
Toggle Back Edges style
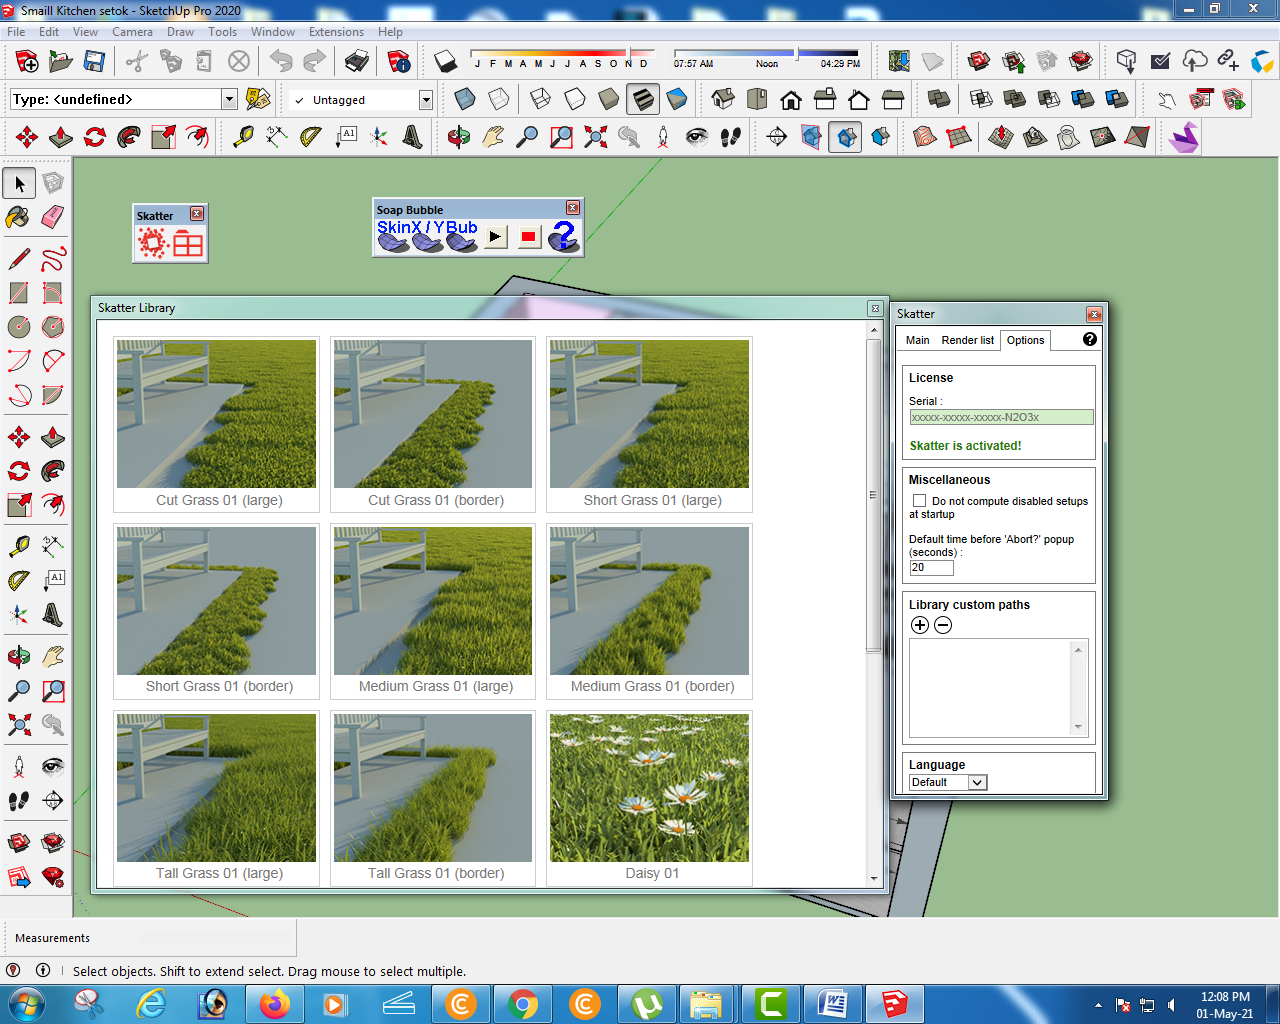coord(499,99)
